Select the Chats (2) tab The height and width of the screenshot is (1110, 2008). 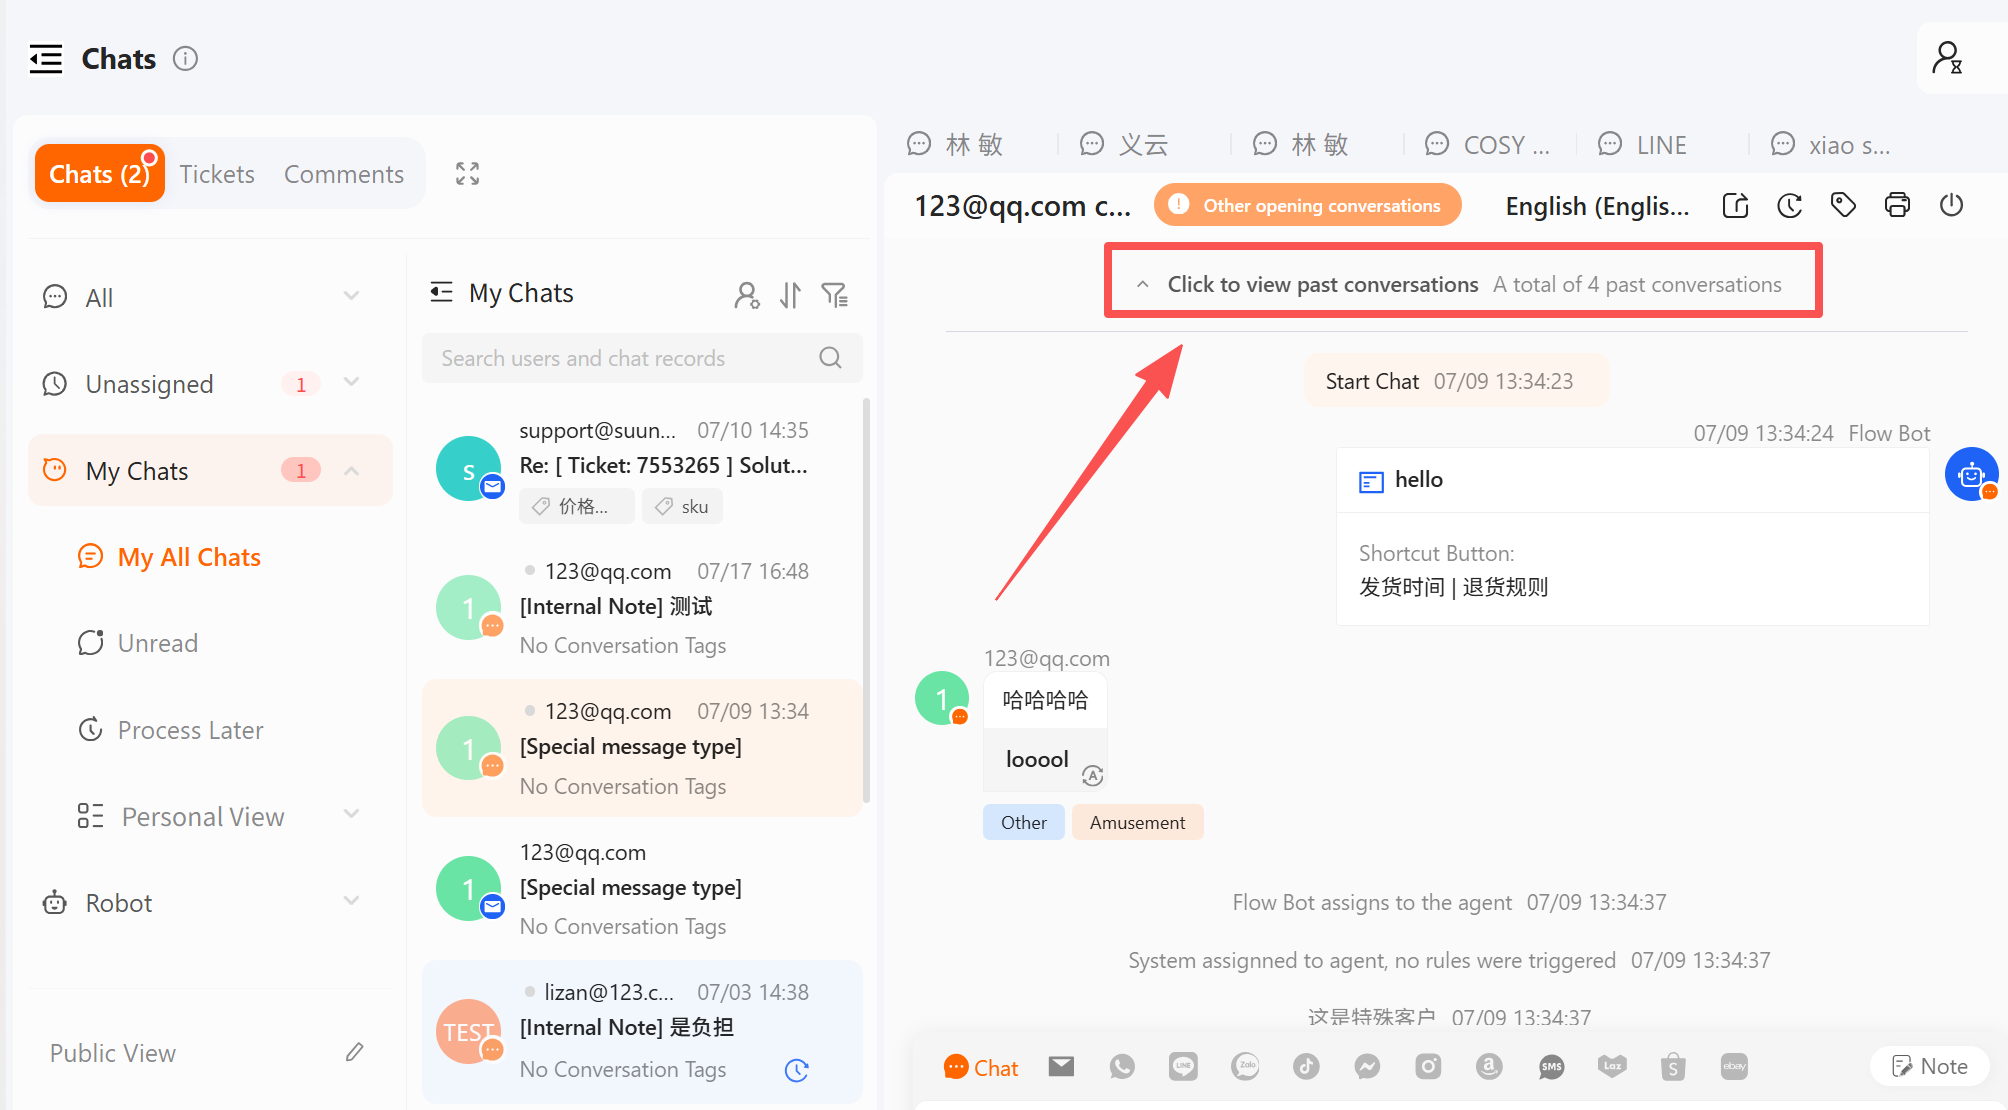click(x=99, y=174)
